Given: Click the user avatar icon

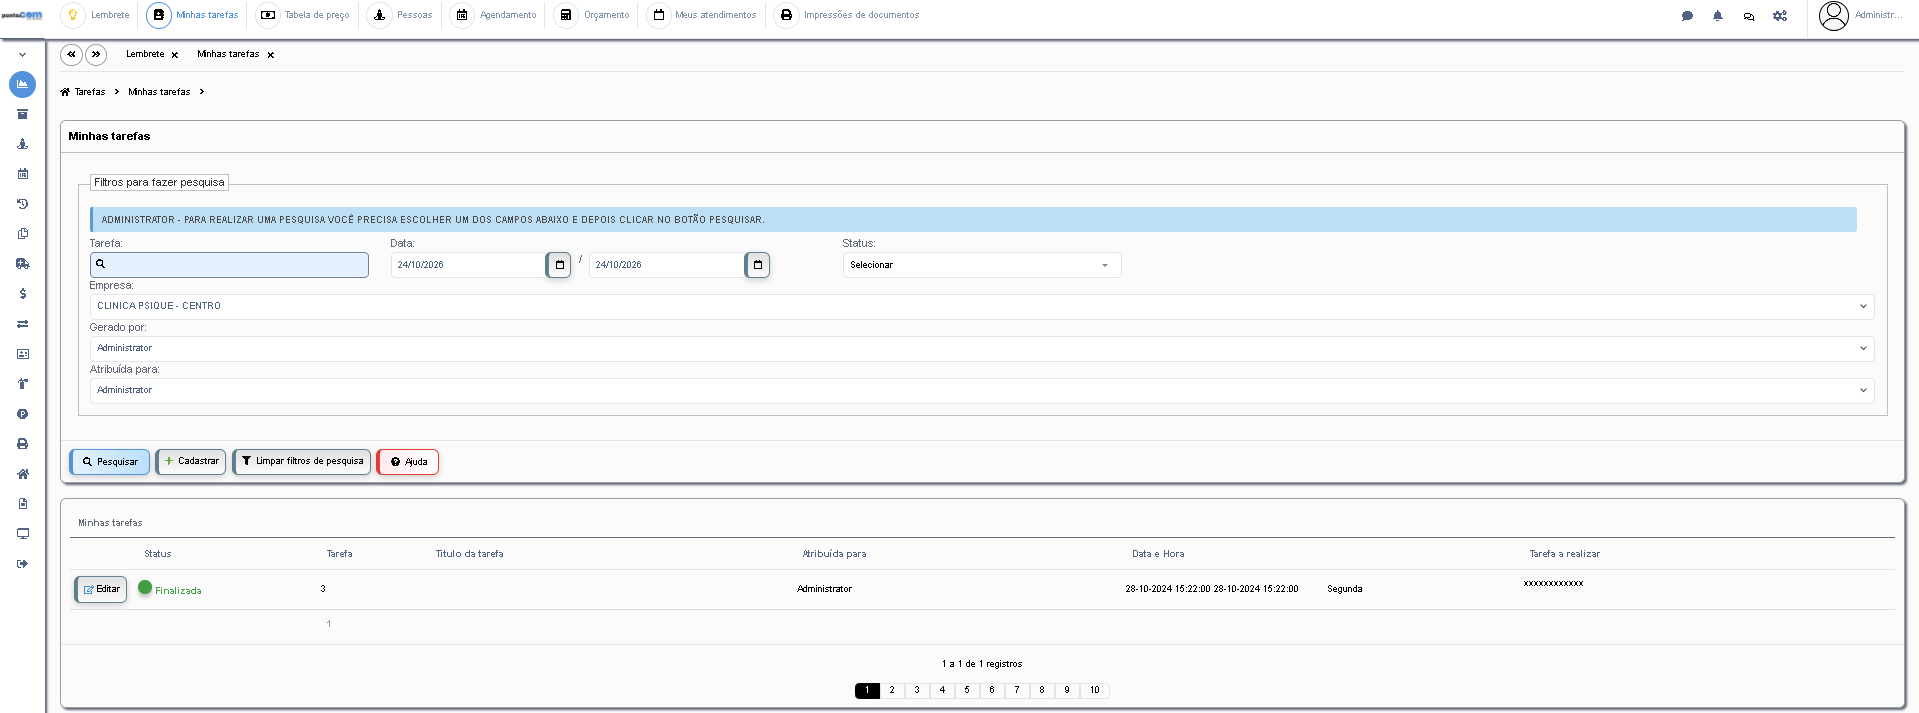Looking at the screenshot, I should [x=1834, y=16].
